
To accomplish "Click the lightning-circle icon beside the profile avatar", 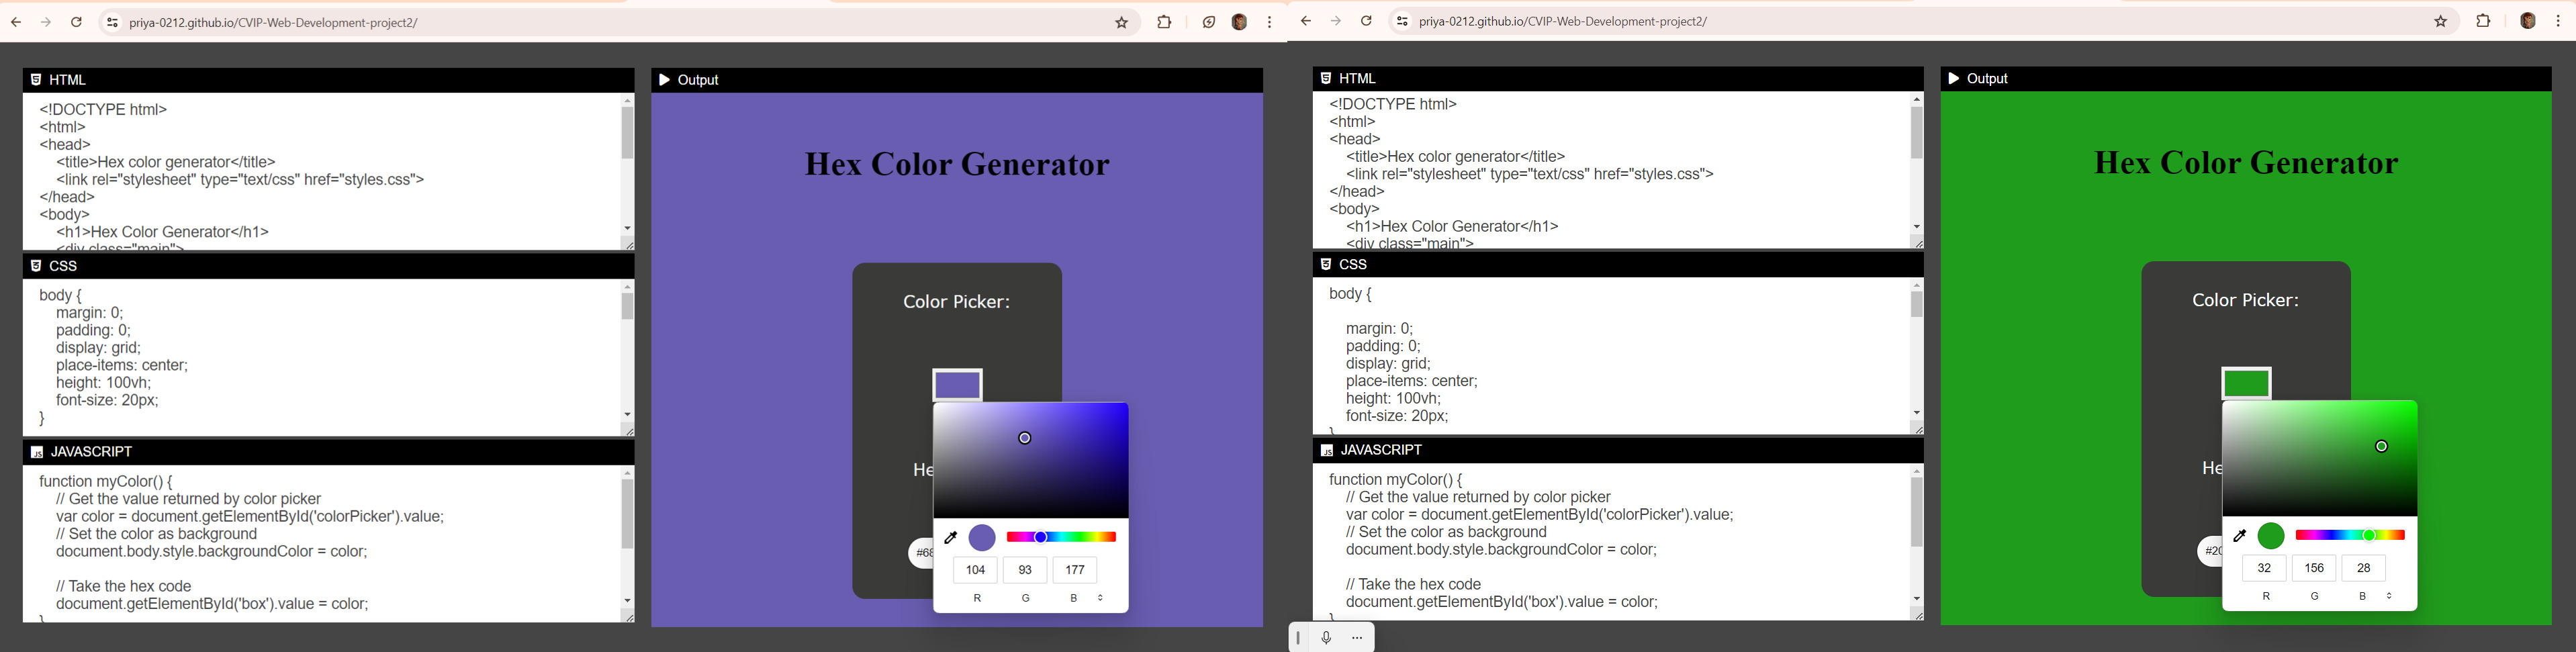I will point(1208,22).
